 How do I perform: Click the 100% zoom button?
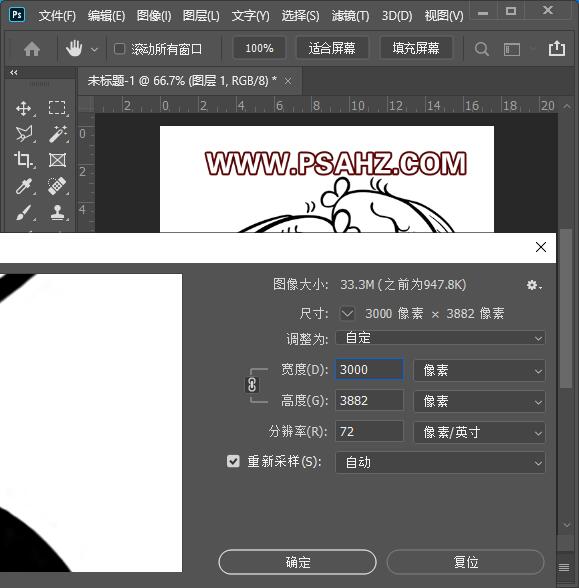click(x=259, y=48)
